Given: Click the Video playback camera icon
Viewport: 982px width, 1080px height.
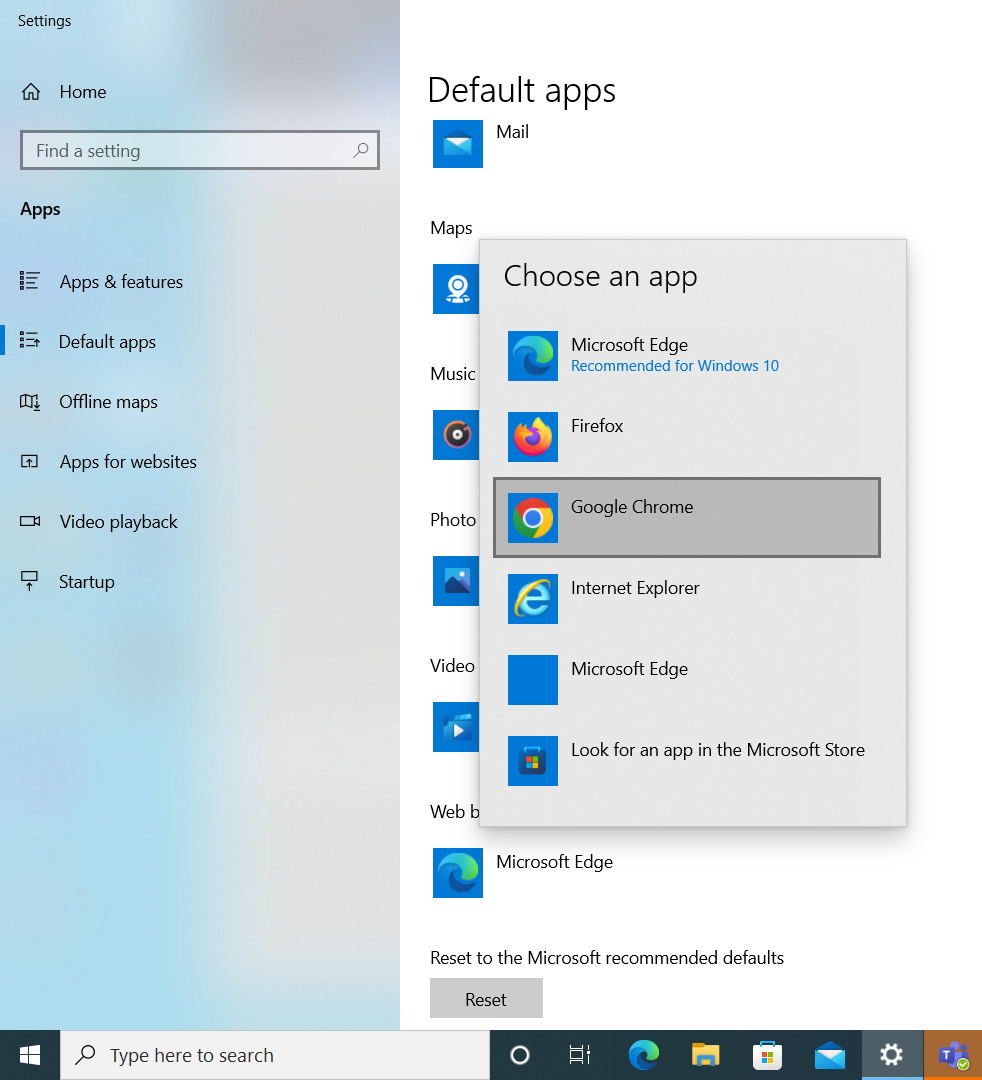Looking at the screenshot, I should (x=30, y=521).
